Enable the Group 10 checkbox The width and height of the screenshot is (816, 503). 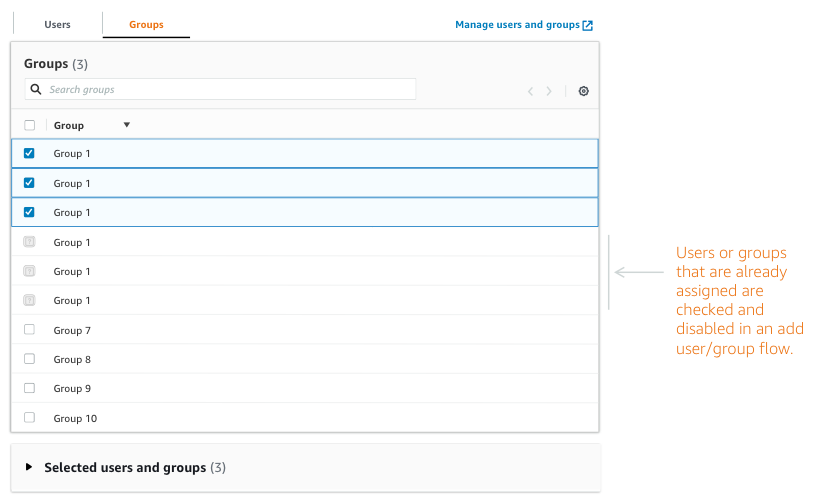(29, 417)
